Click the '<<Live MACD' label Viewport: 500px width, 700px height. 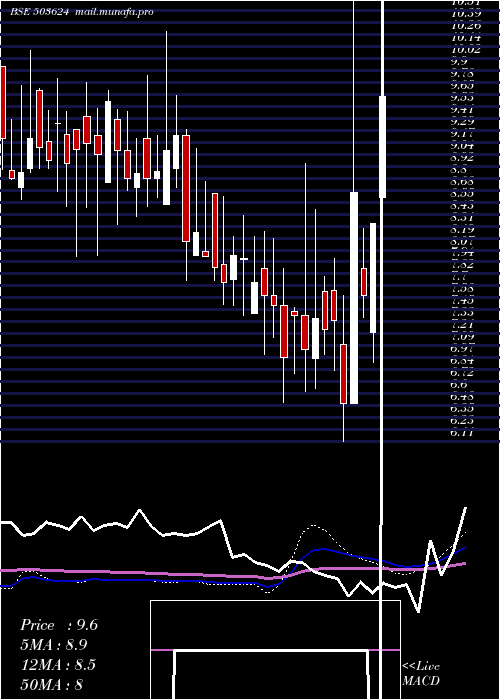[421, 673]
